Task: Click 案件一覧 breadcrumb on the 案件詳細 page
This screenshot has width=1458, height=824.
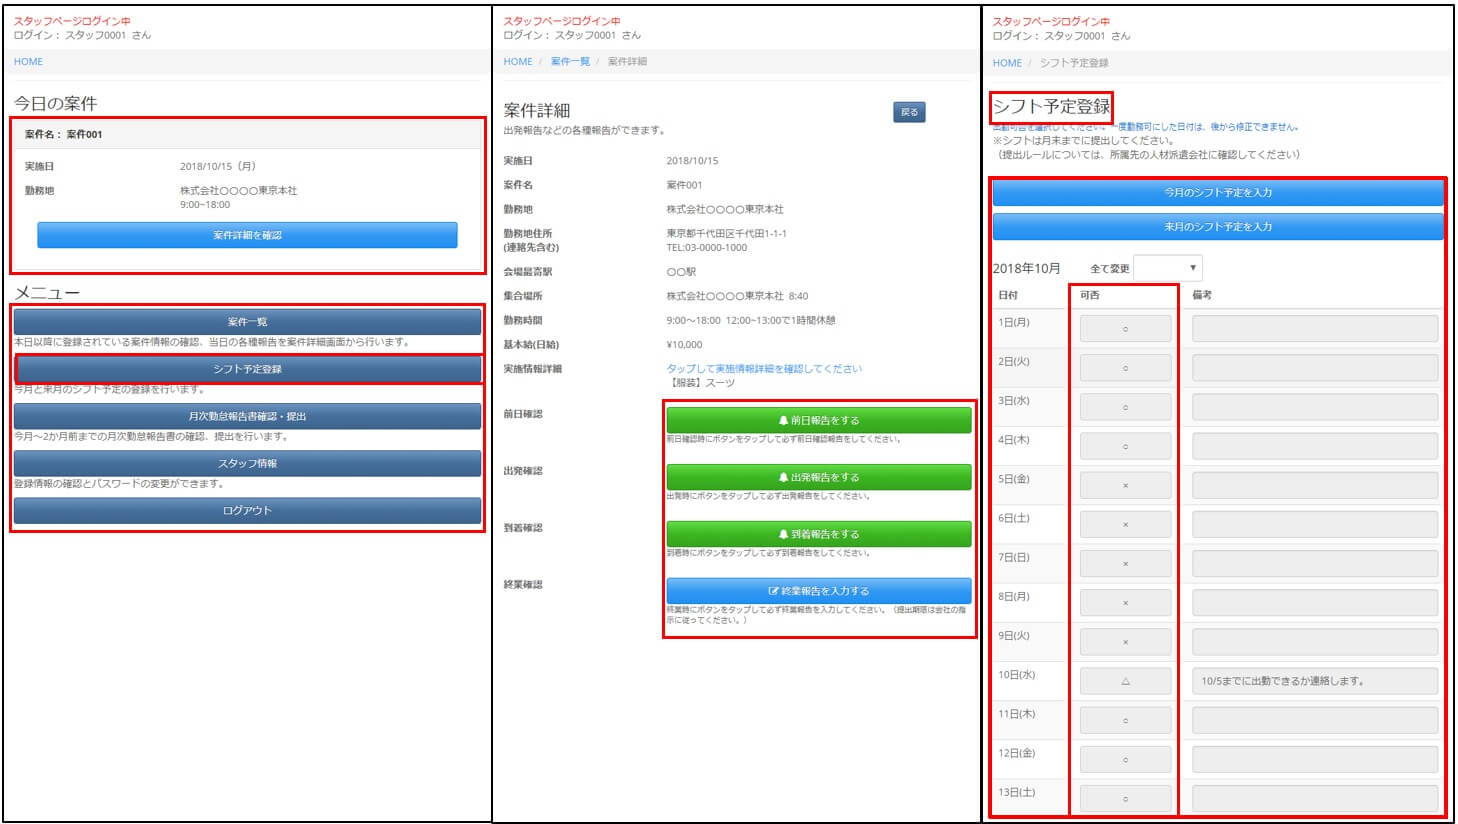Action: coord(570,62)
